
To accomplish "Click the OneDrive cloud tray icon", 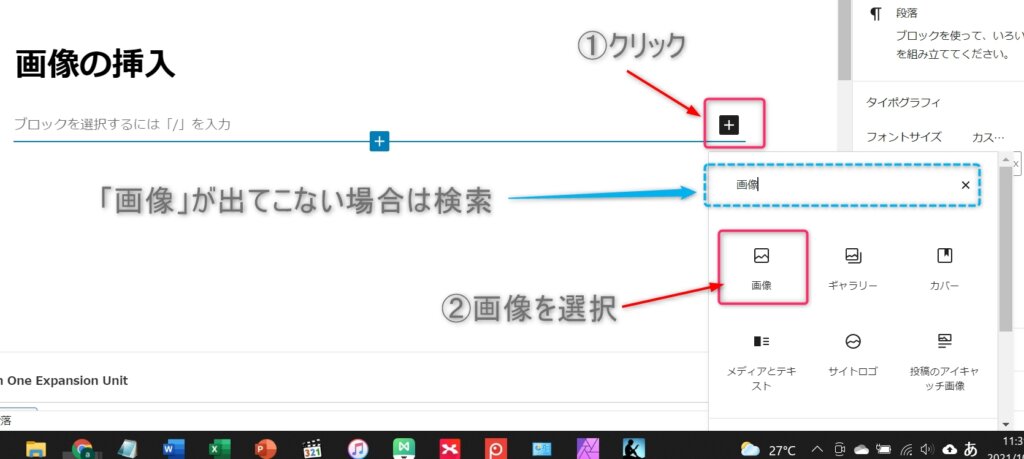I will (861, 449).
